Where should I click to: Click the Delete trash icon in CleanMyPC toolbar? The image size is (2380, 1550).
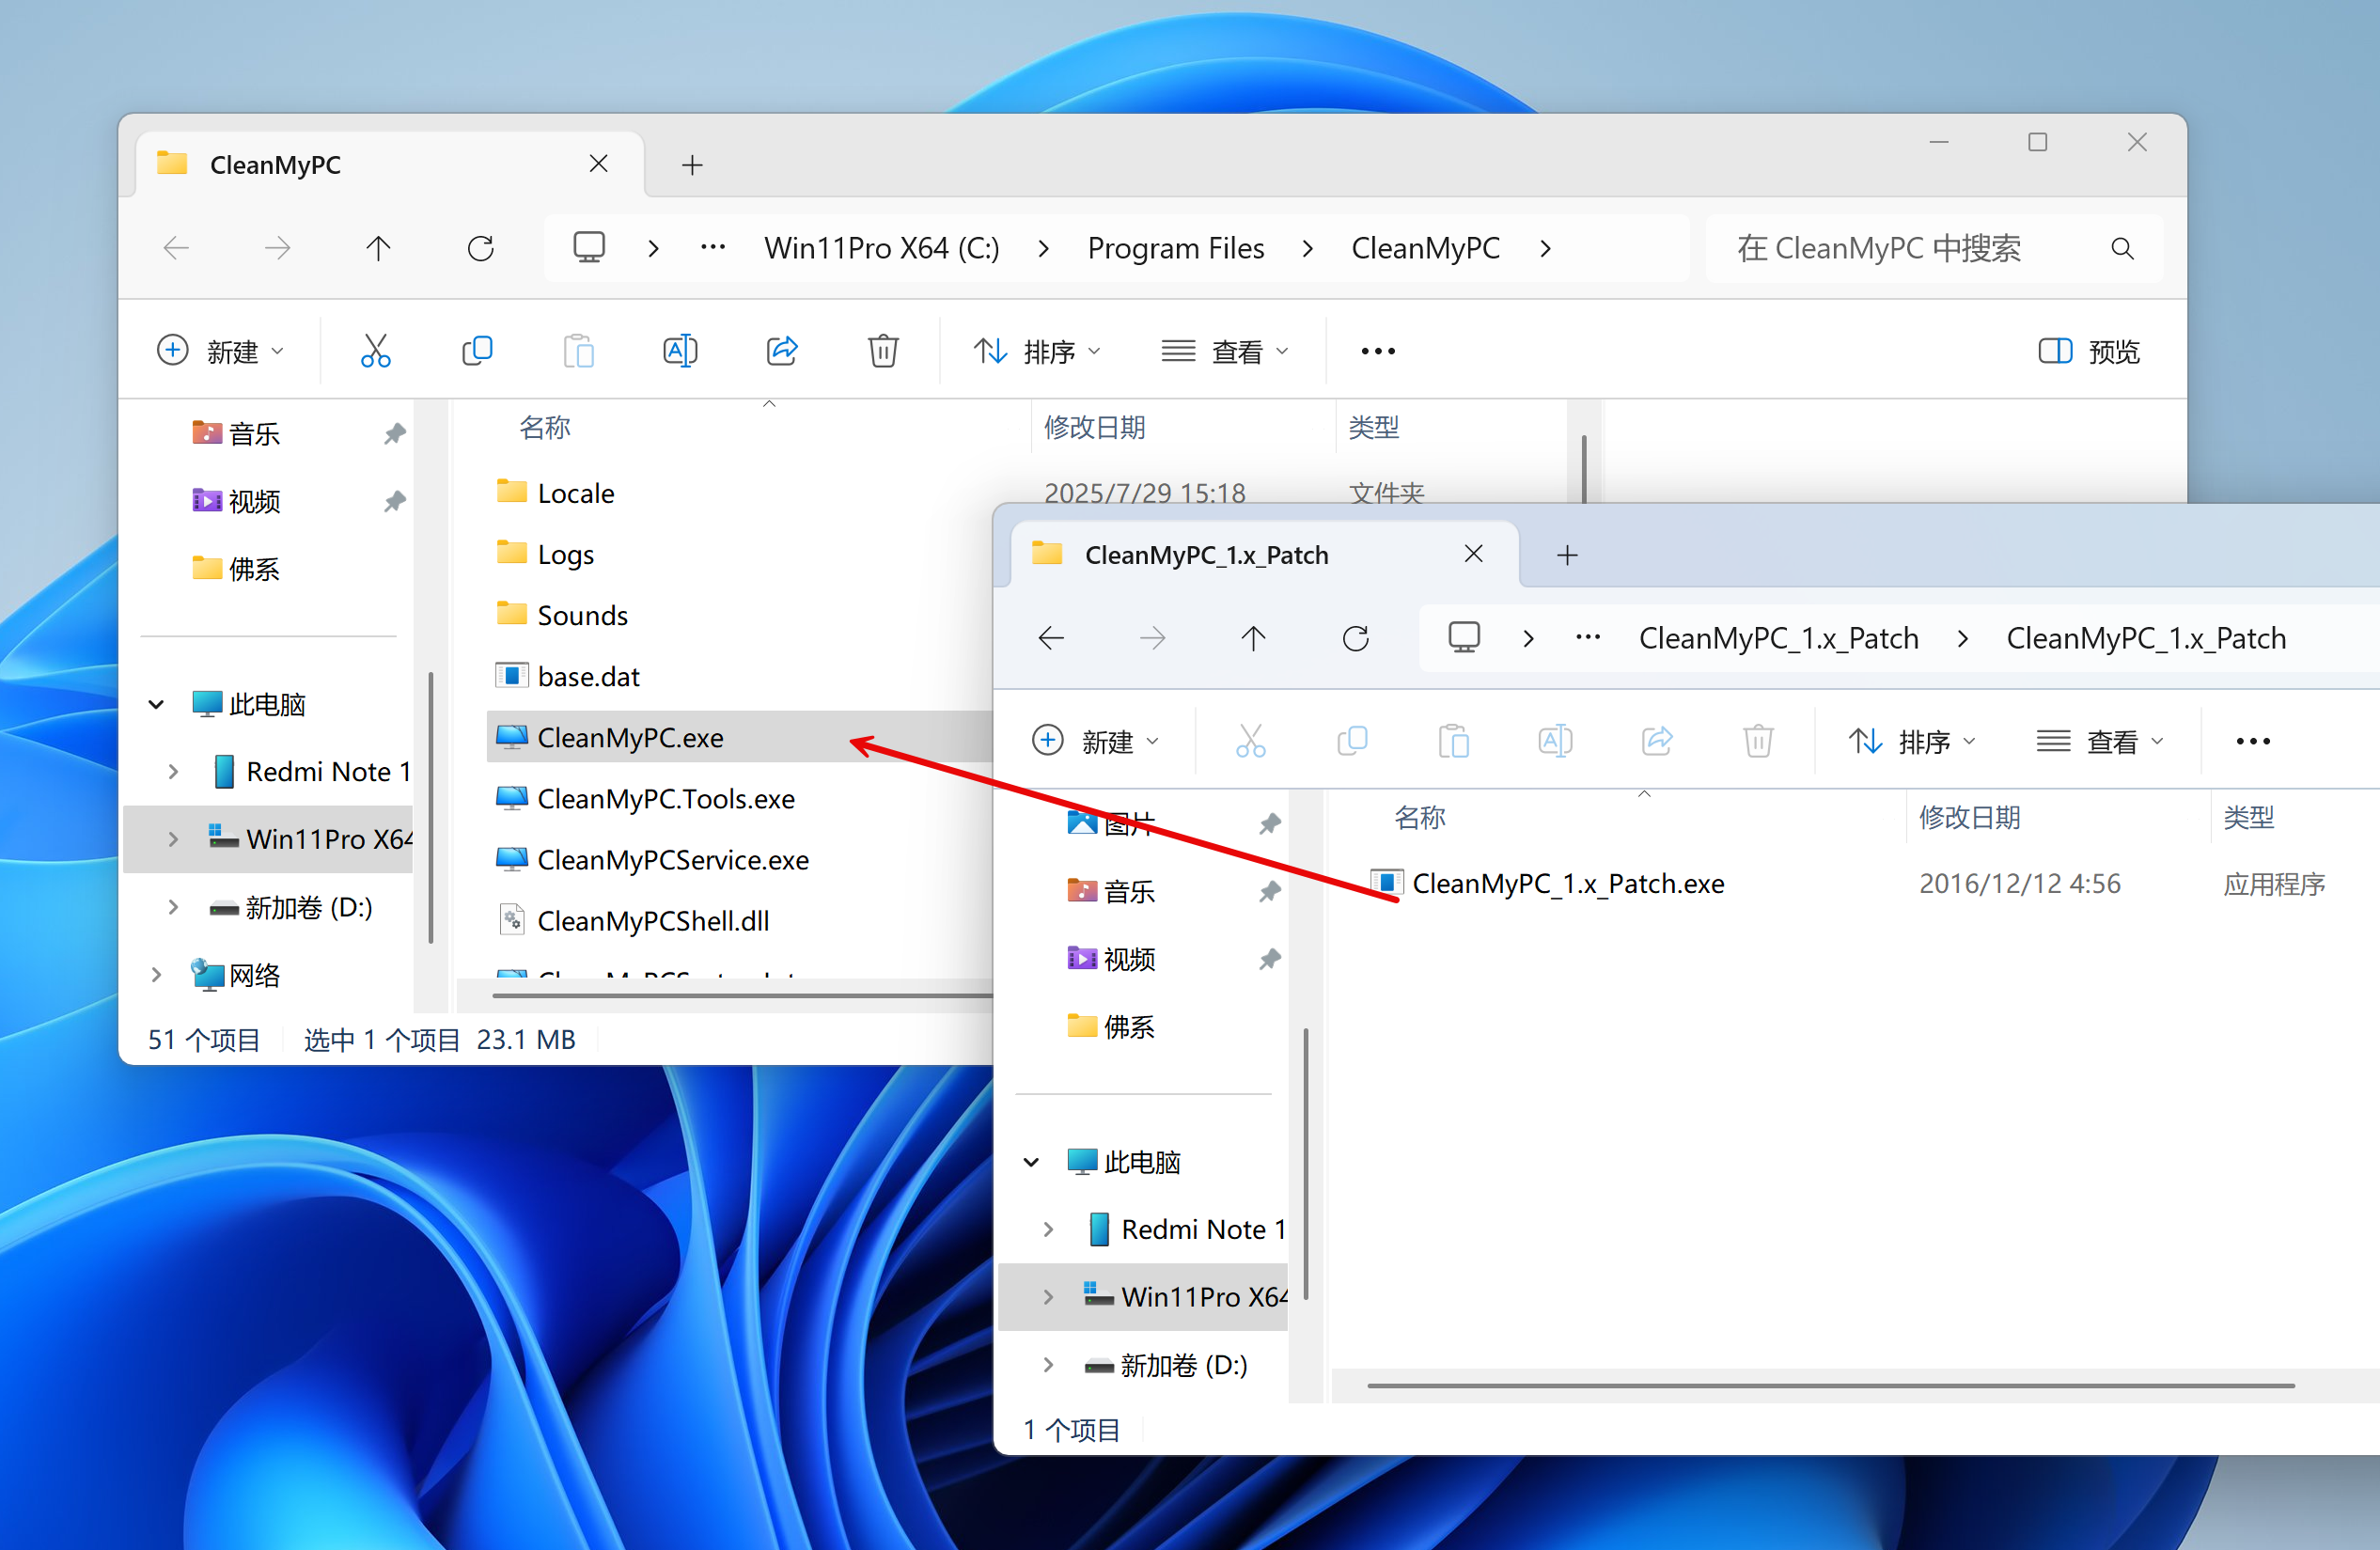click(x=883, y=351)
